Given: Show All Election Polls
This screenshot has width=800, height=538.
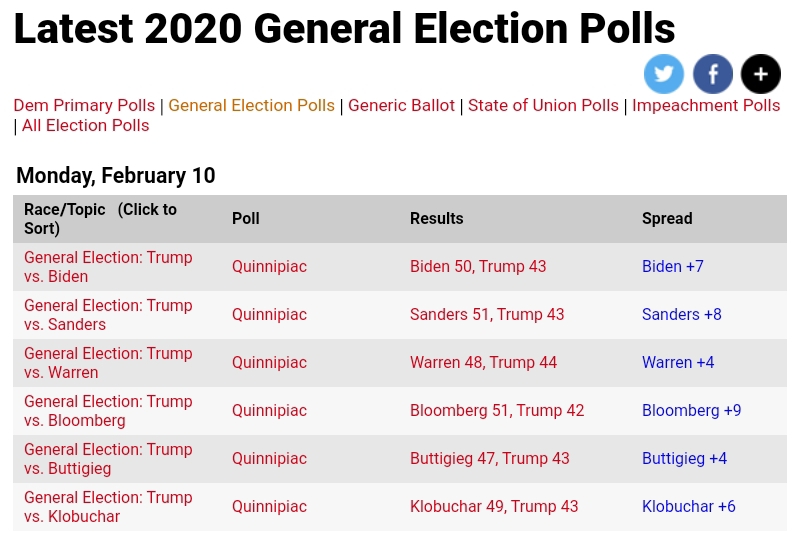Looking at the screenshot, I should click(x=85, y=125).
